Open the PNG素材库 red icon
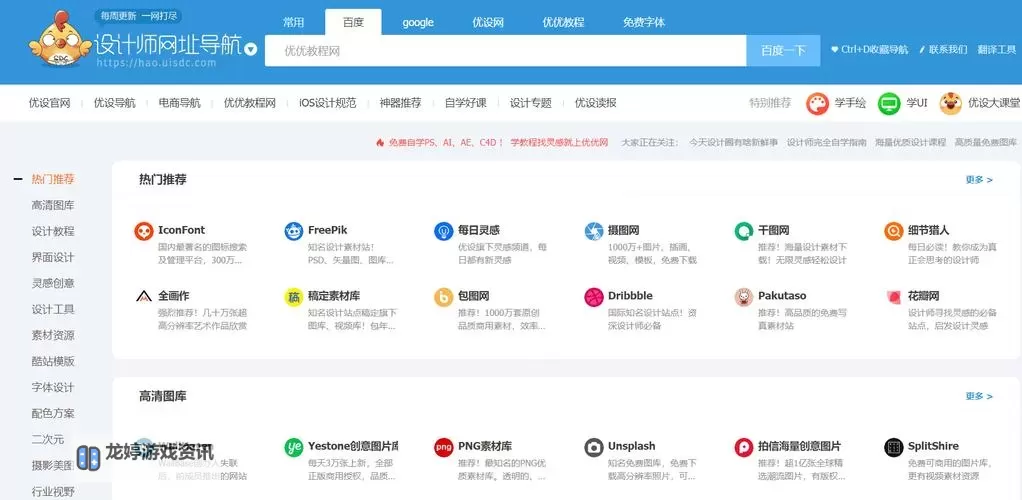The width and height of the screenshot is (1022, 500). (443, 447)
